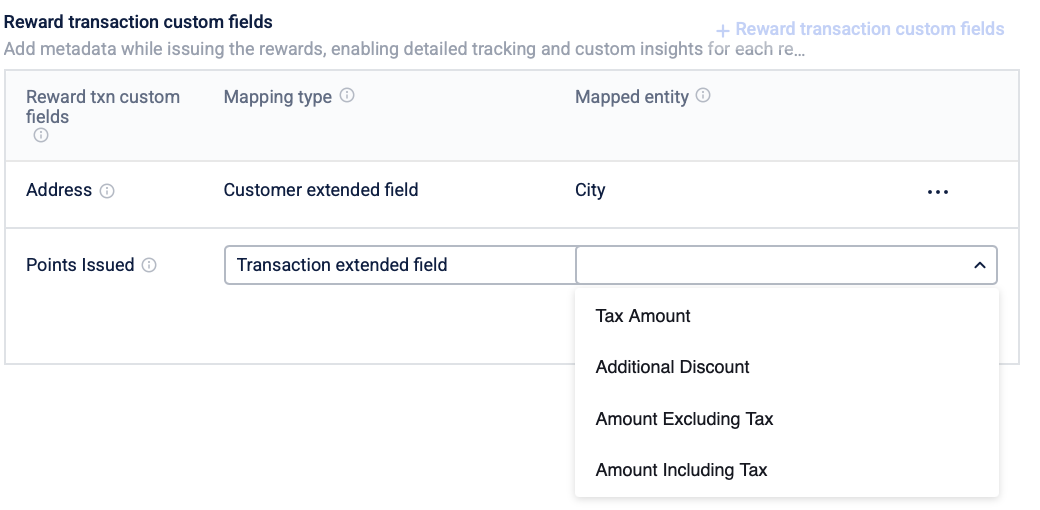The image size is (1040, 510).
Task: Select Tax Amount from the dropdown list
Action: [x=643, y=316]
